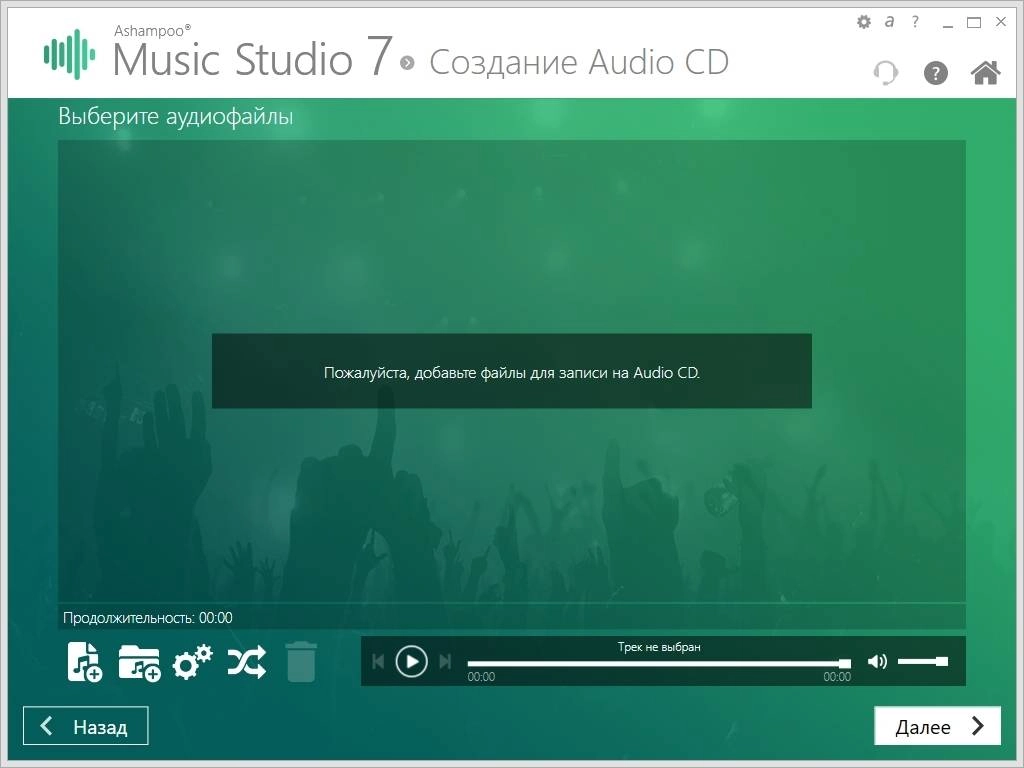Play the selected track
1024x768 pixels.
[x=411, y=662]
